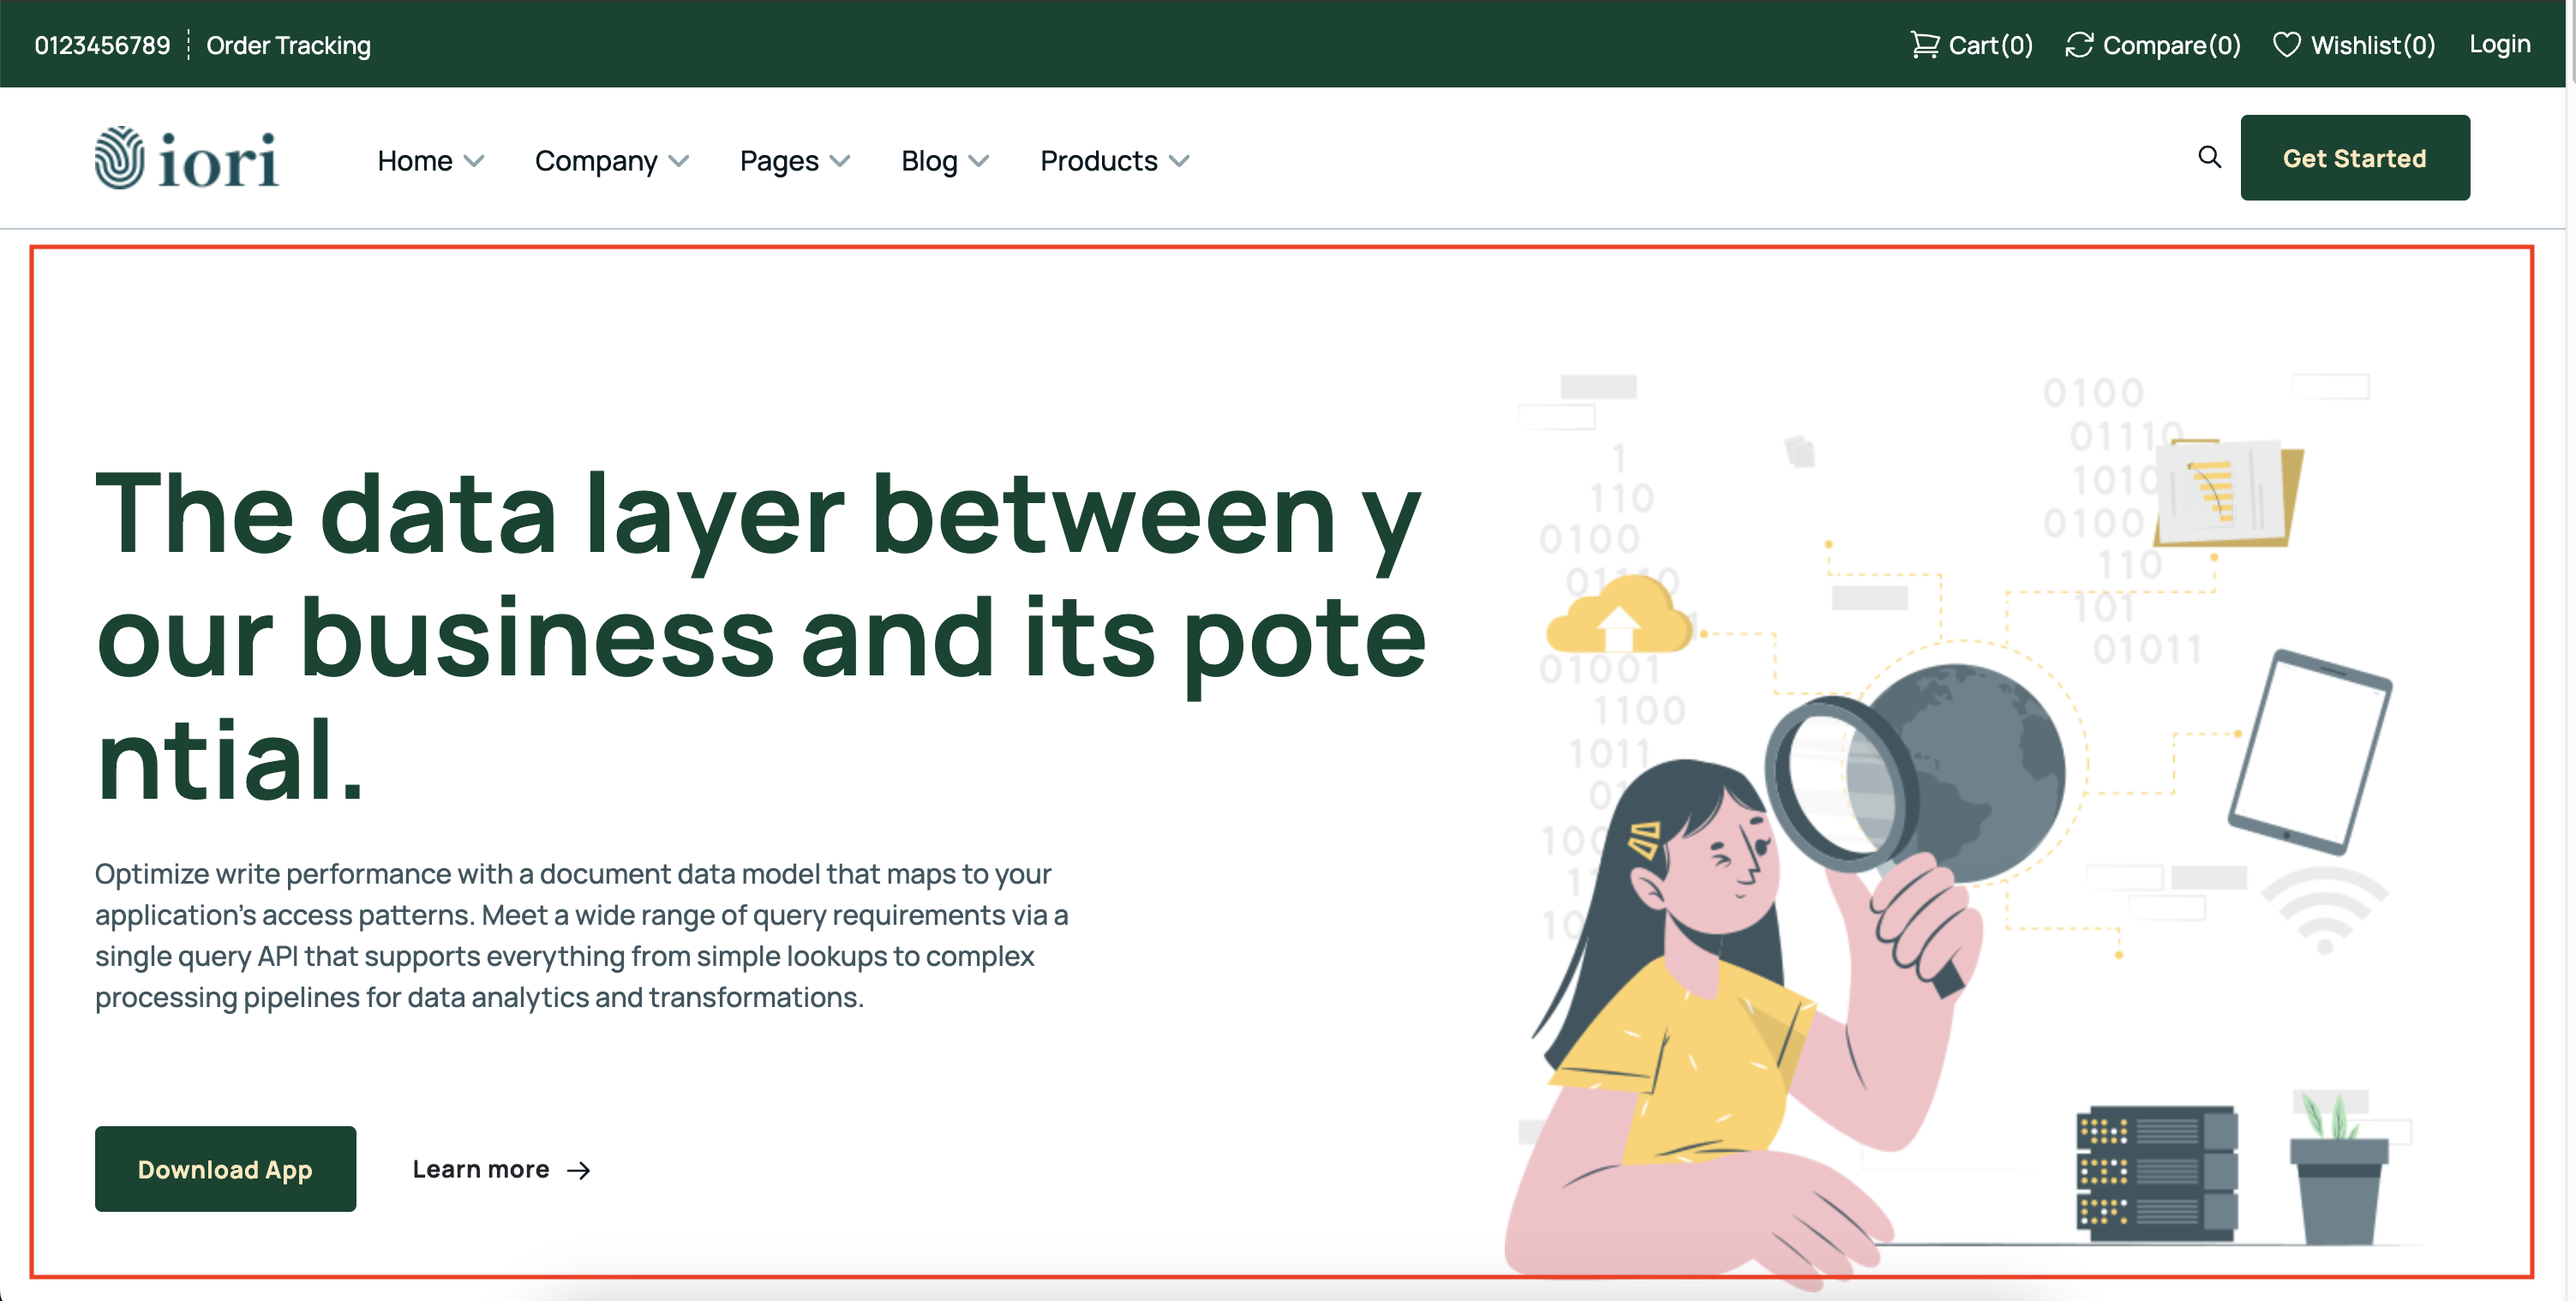Click the Login link in top bar
This screenshot has width=2576, height=1301.
point(2503,45)
